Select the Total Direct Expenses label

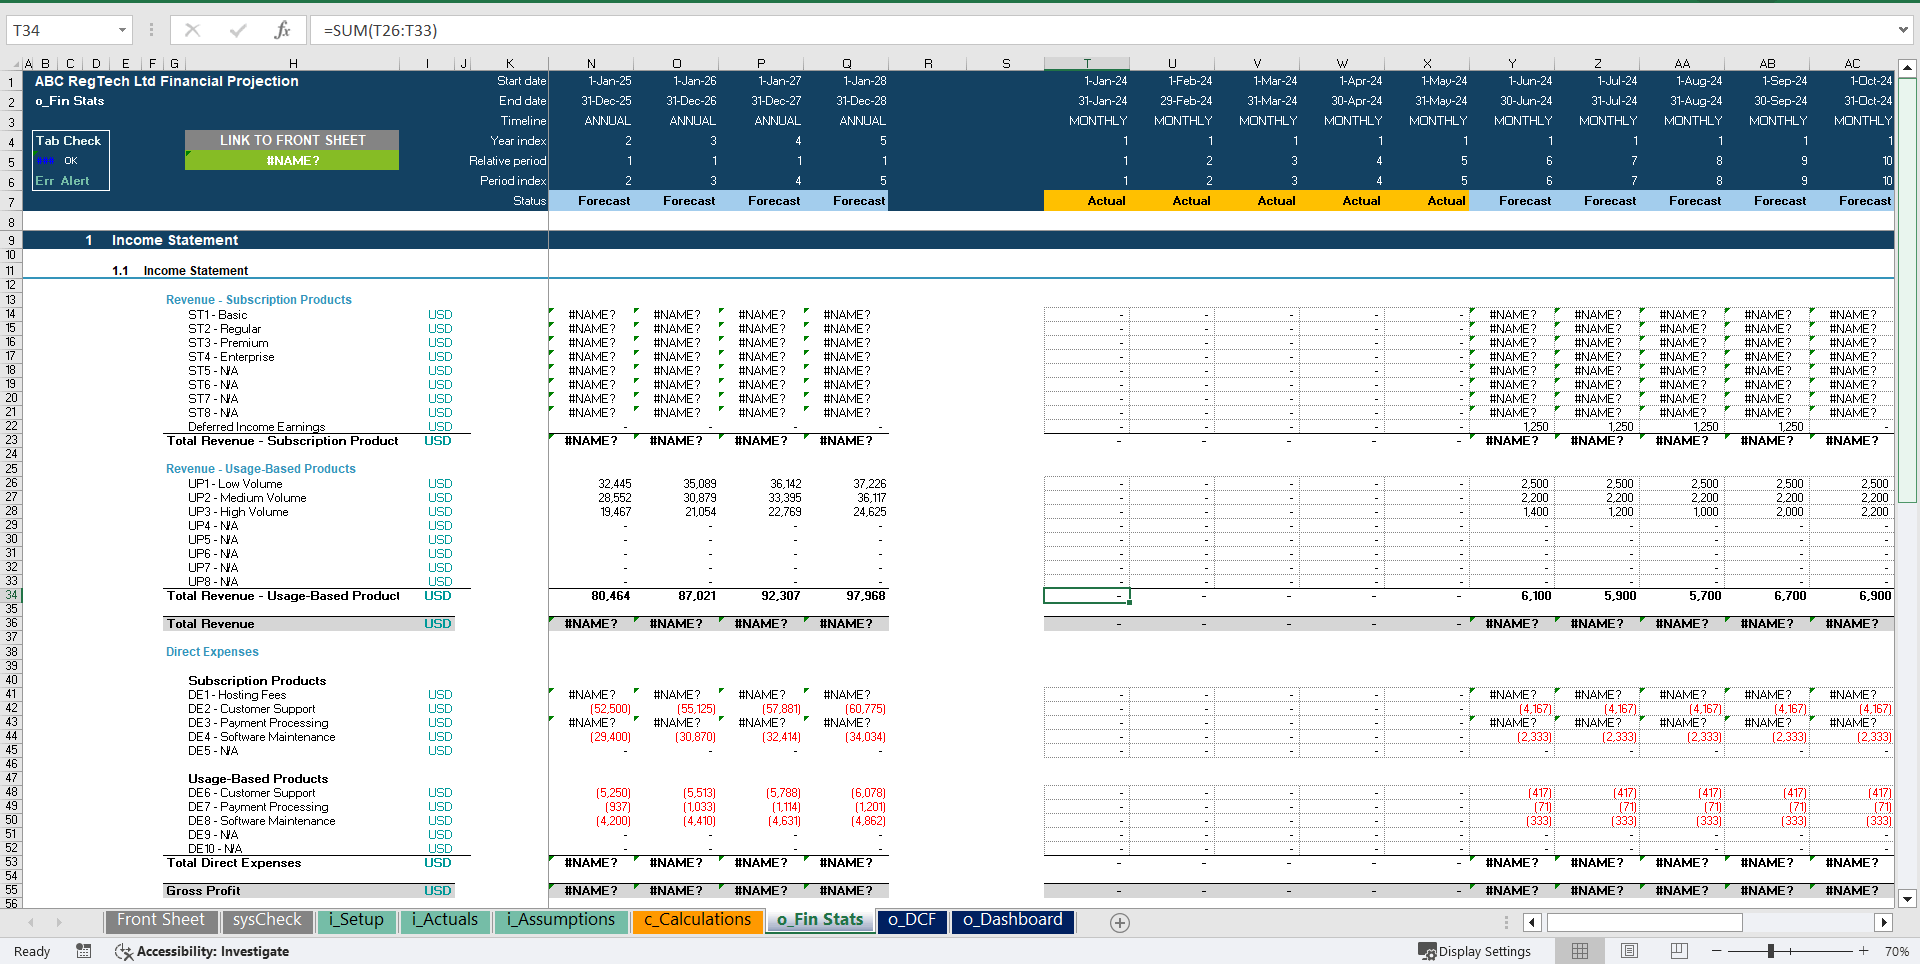pos(234,863)
